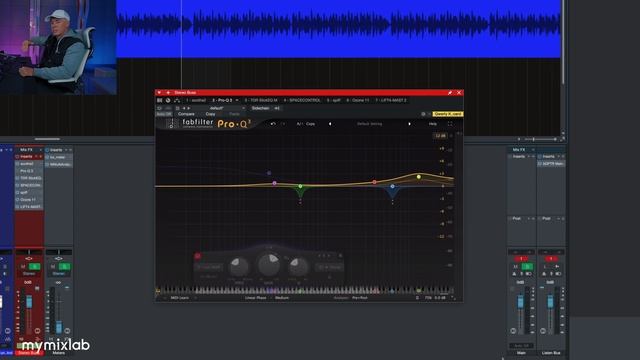Click the MIDI Learn button
This screenshot has width=640, height=360.
180,298
